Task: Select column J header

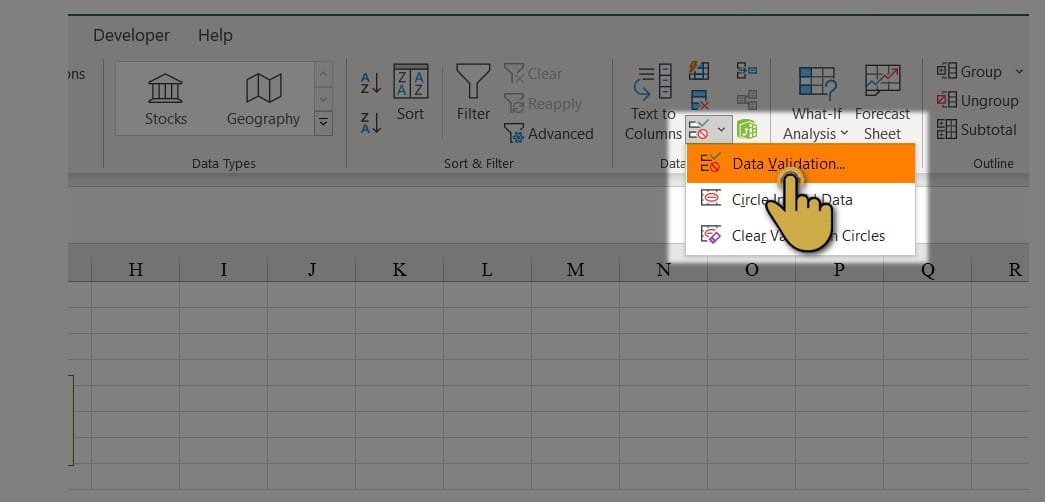Action: [x=312, y=269]
